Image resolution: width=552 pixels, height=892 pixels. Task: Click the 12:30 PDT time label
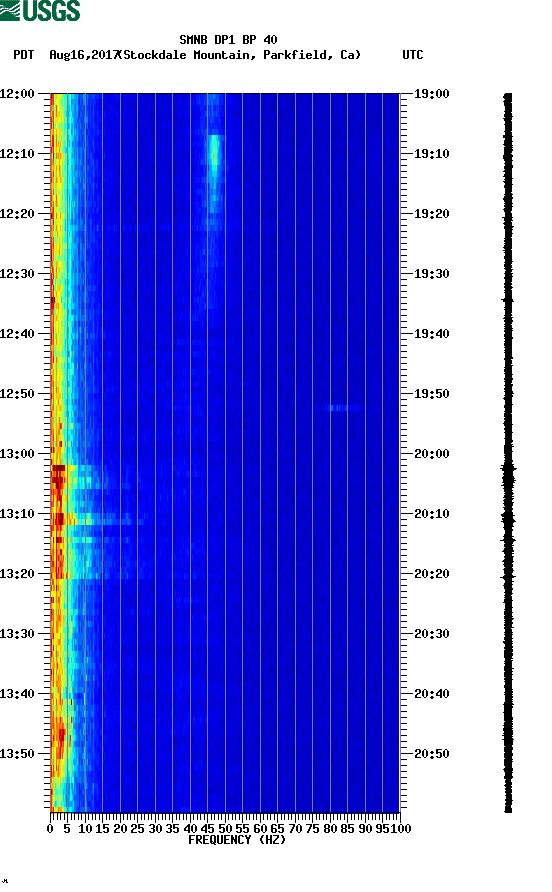(x=18, y=274)
